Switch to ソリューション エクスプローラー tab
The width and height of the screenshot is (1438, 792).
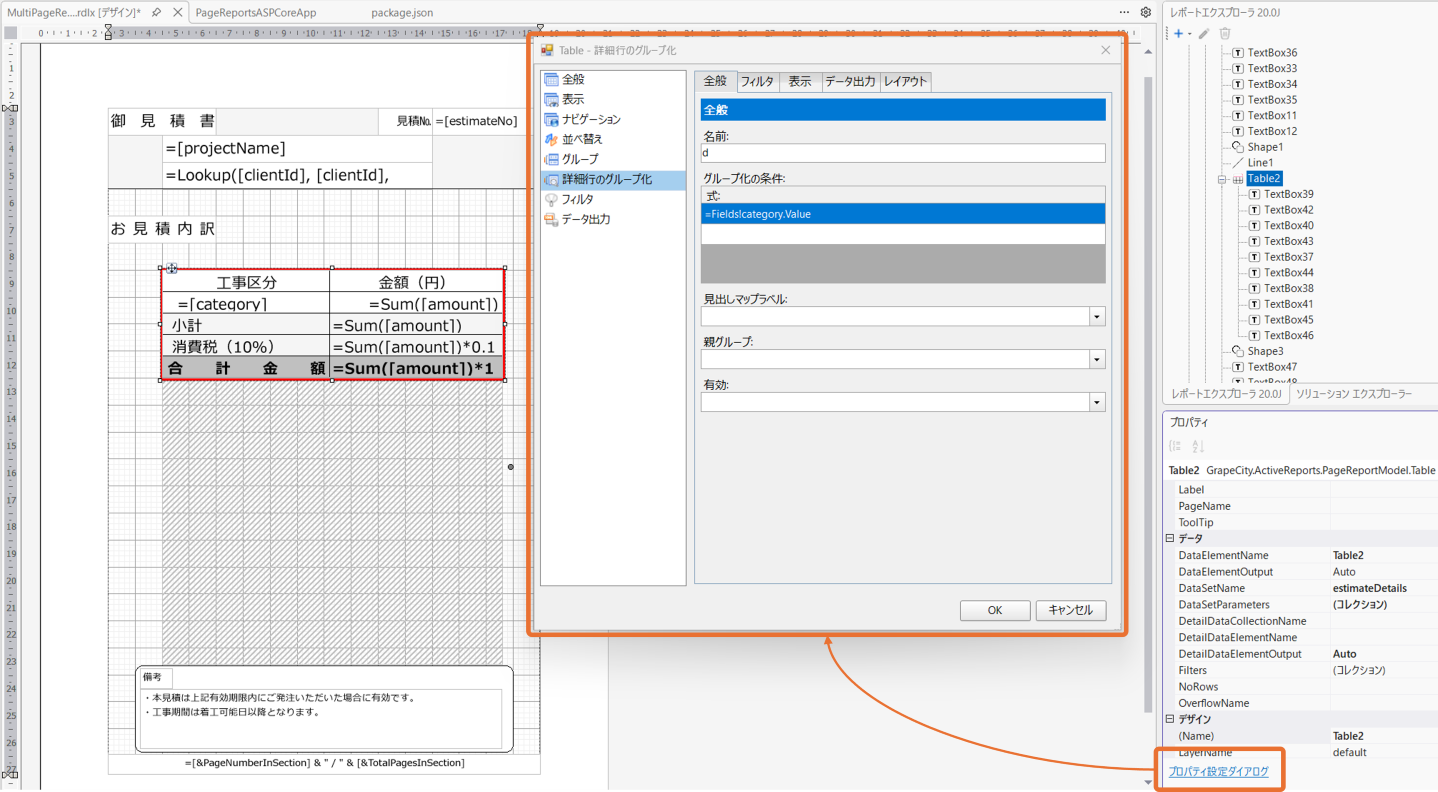[x=1354, y=394]
